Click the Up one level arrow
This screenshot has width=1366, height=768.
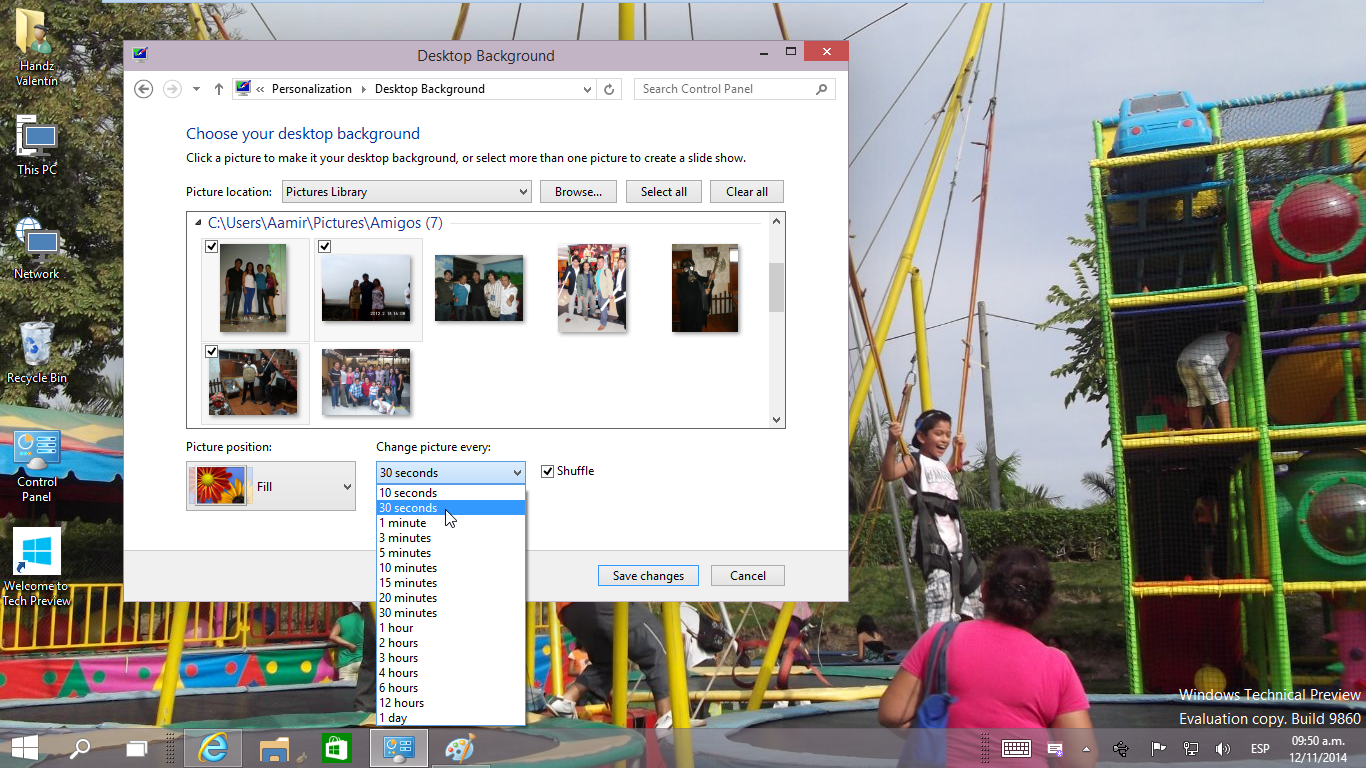point(219,89)
